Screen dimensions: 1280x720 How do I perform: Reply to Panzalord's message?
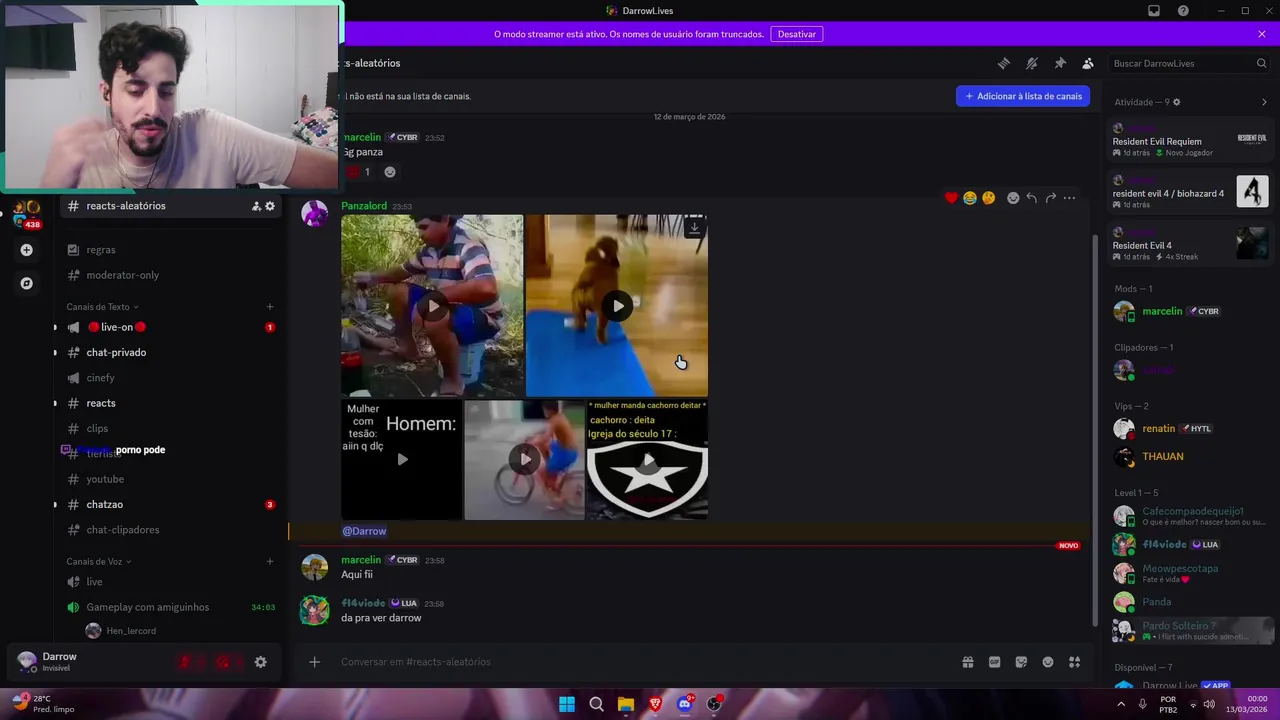pyautogui.click(x=1032, y=198)
